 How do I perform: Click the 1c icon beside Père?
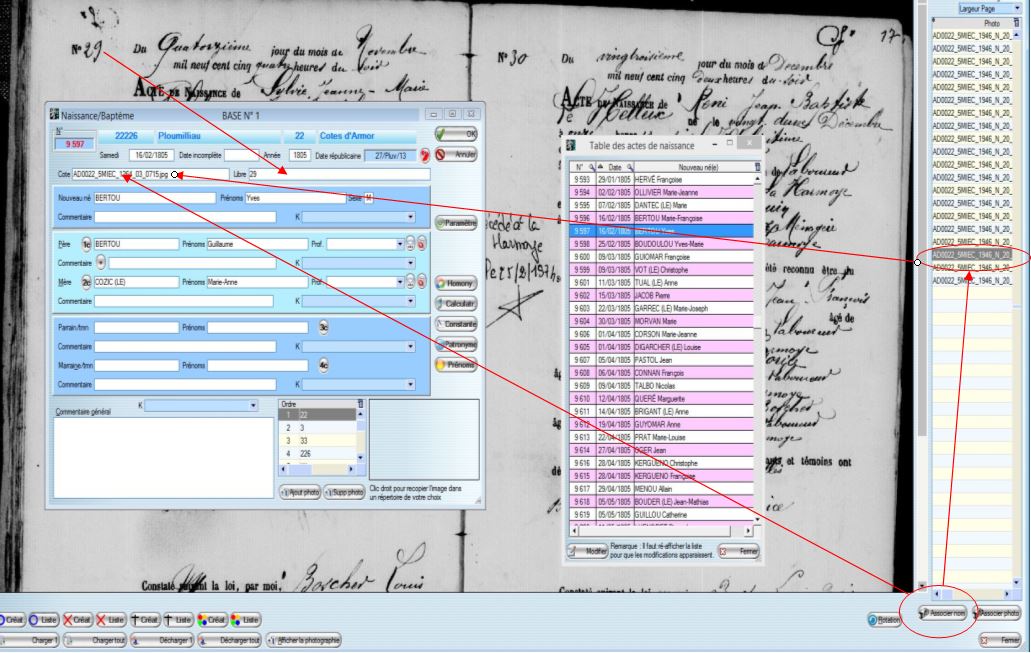pyautogui.click(x=86, y=243)
